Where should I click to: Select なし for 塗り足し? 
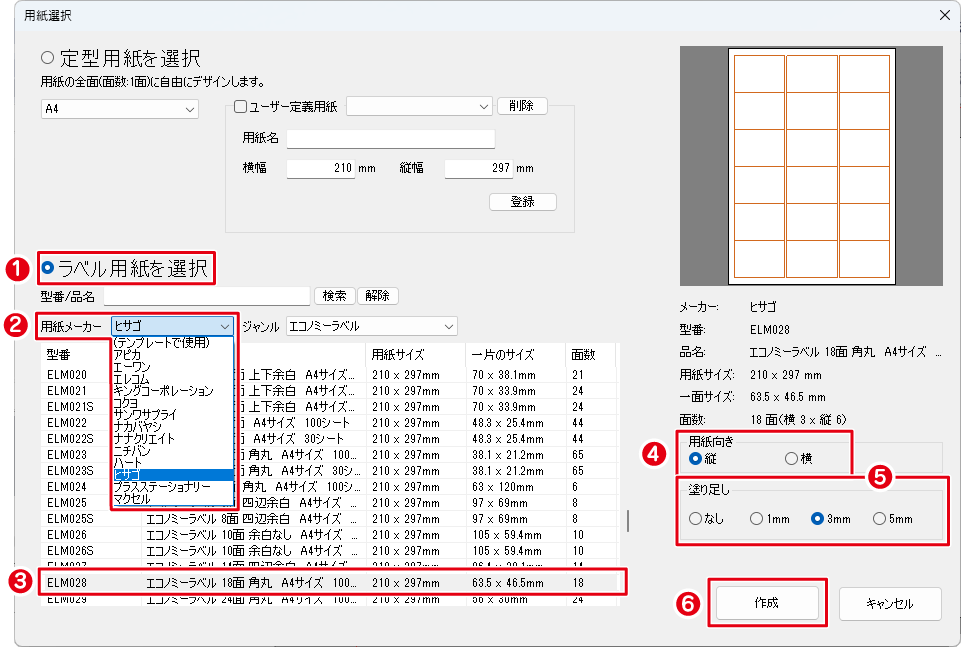pos(696,519)
